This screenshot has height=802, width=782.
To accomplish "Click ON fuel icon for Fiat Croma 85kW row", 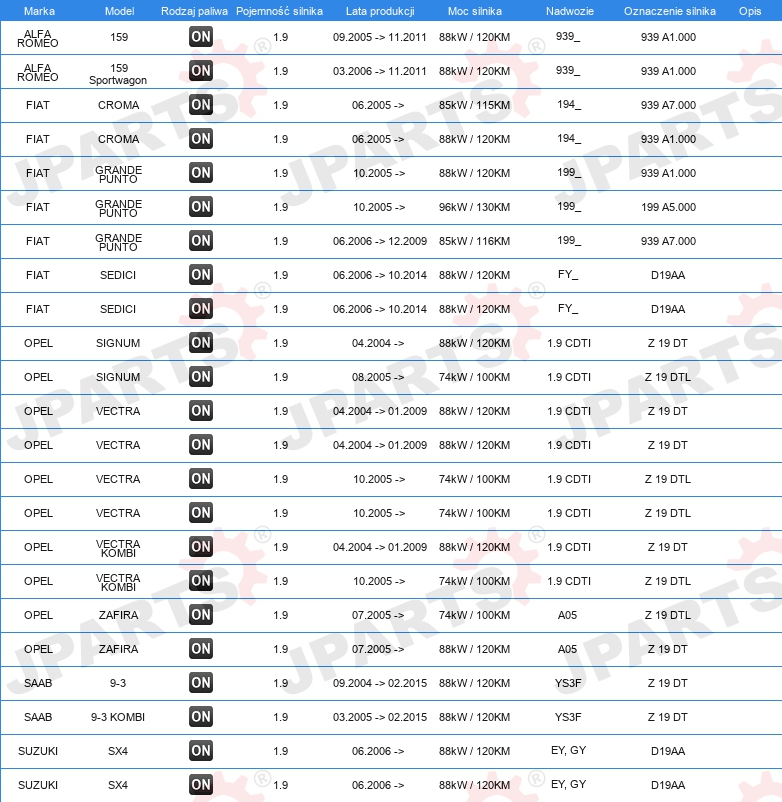I will coord(200,105).
